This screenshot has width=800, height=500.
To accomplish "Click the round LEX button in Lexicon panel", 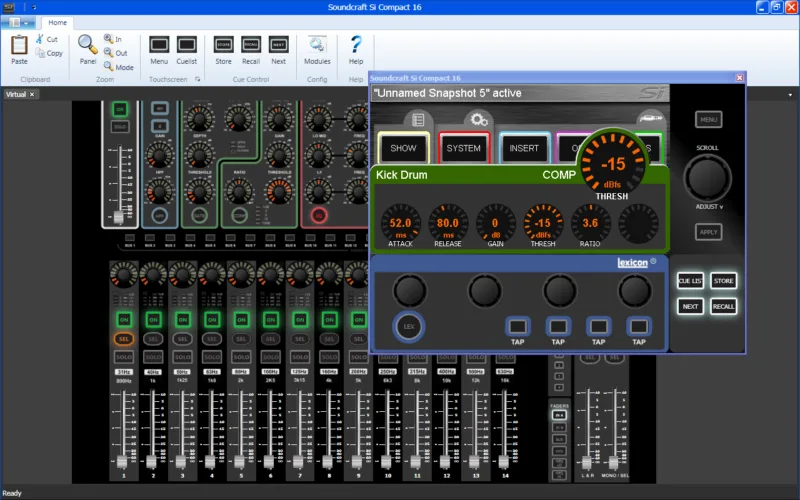I will [x=409, y=327].
